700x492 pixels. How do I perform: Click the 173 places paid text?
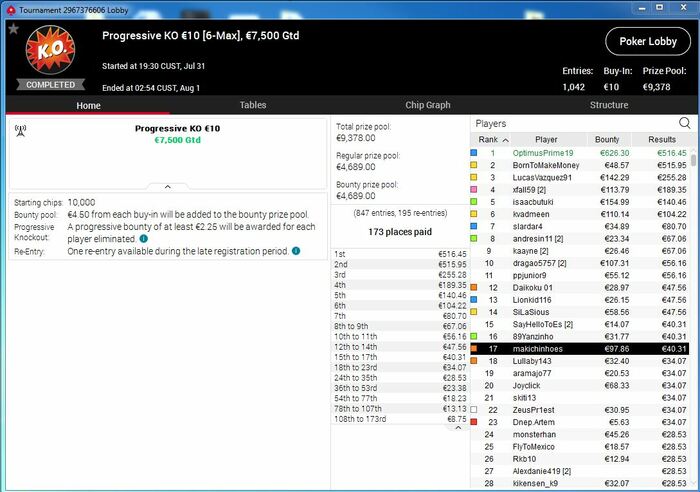click(400, 232)
